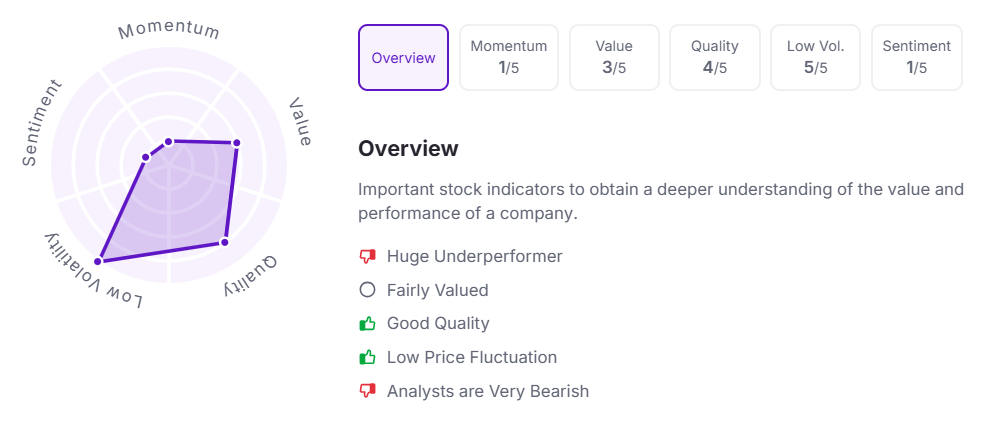Click thumbs-down icon beside Huge Underperformer
This screenshot has width=988, height=424.
[x=367, y=256]
